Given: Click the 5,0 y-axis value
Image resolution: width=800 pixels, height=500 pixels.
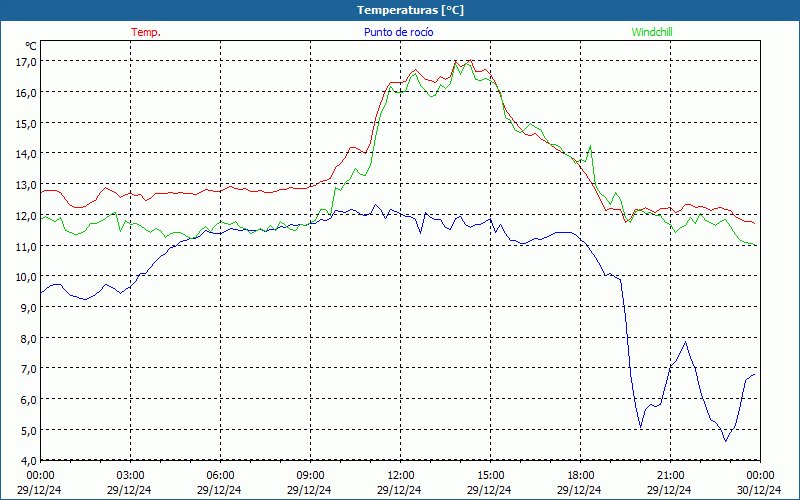Looking at the screenshot, I should pyautogui.click(x=29, y=431).
